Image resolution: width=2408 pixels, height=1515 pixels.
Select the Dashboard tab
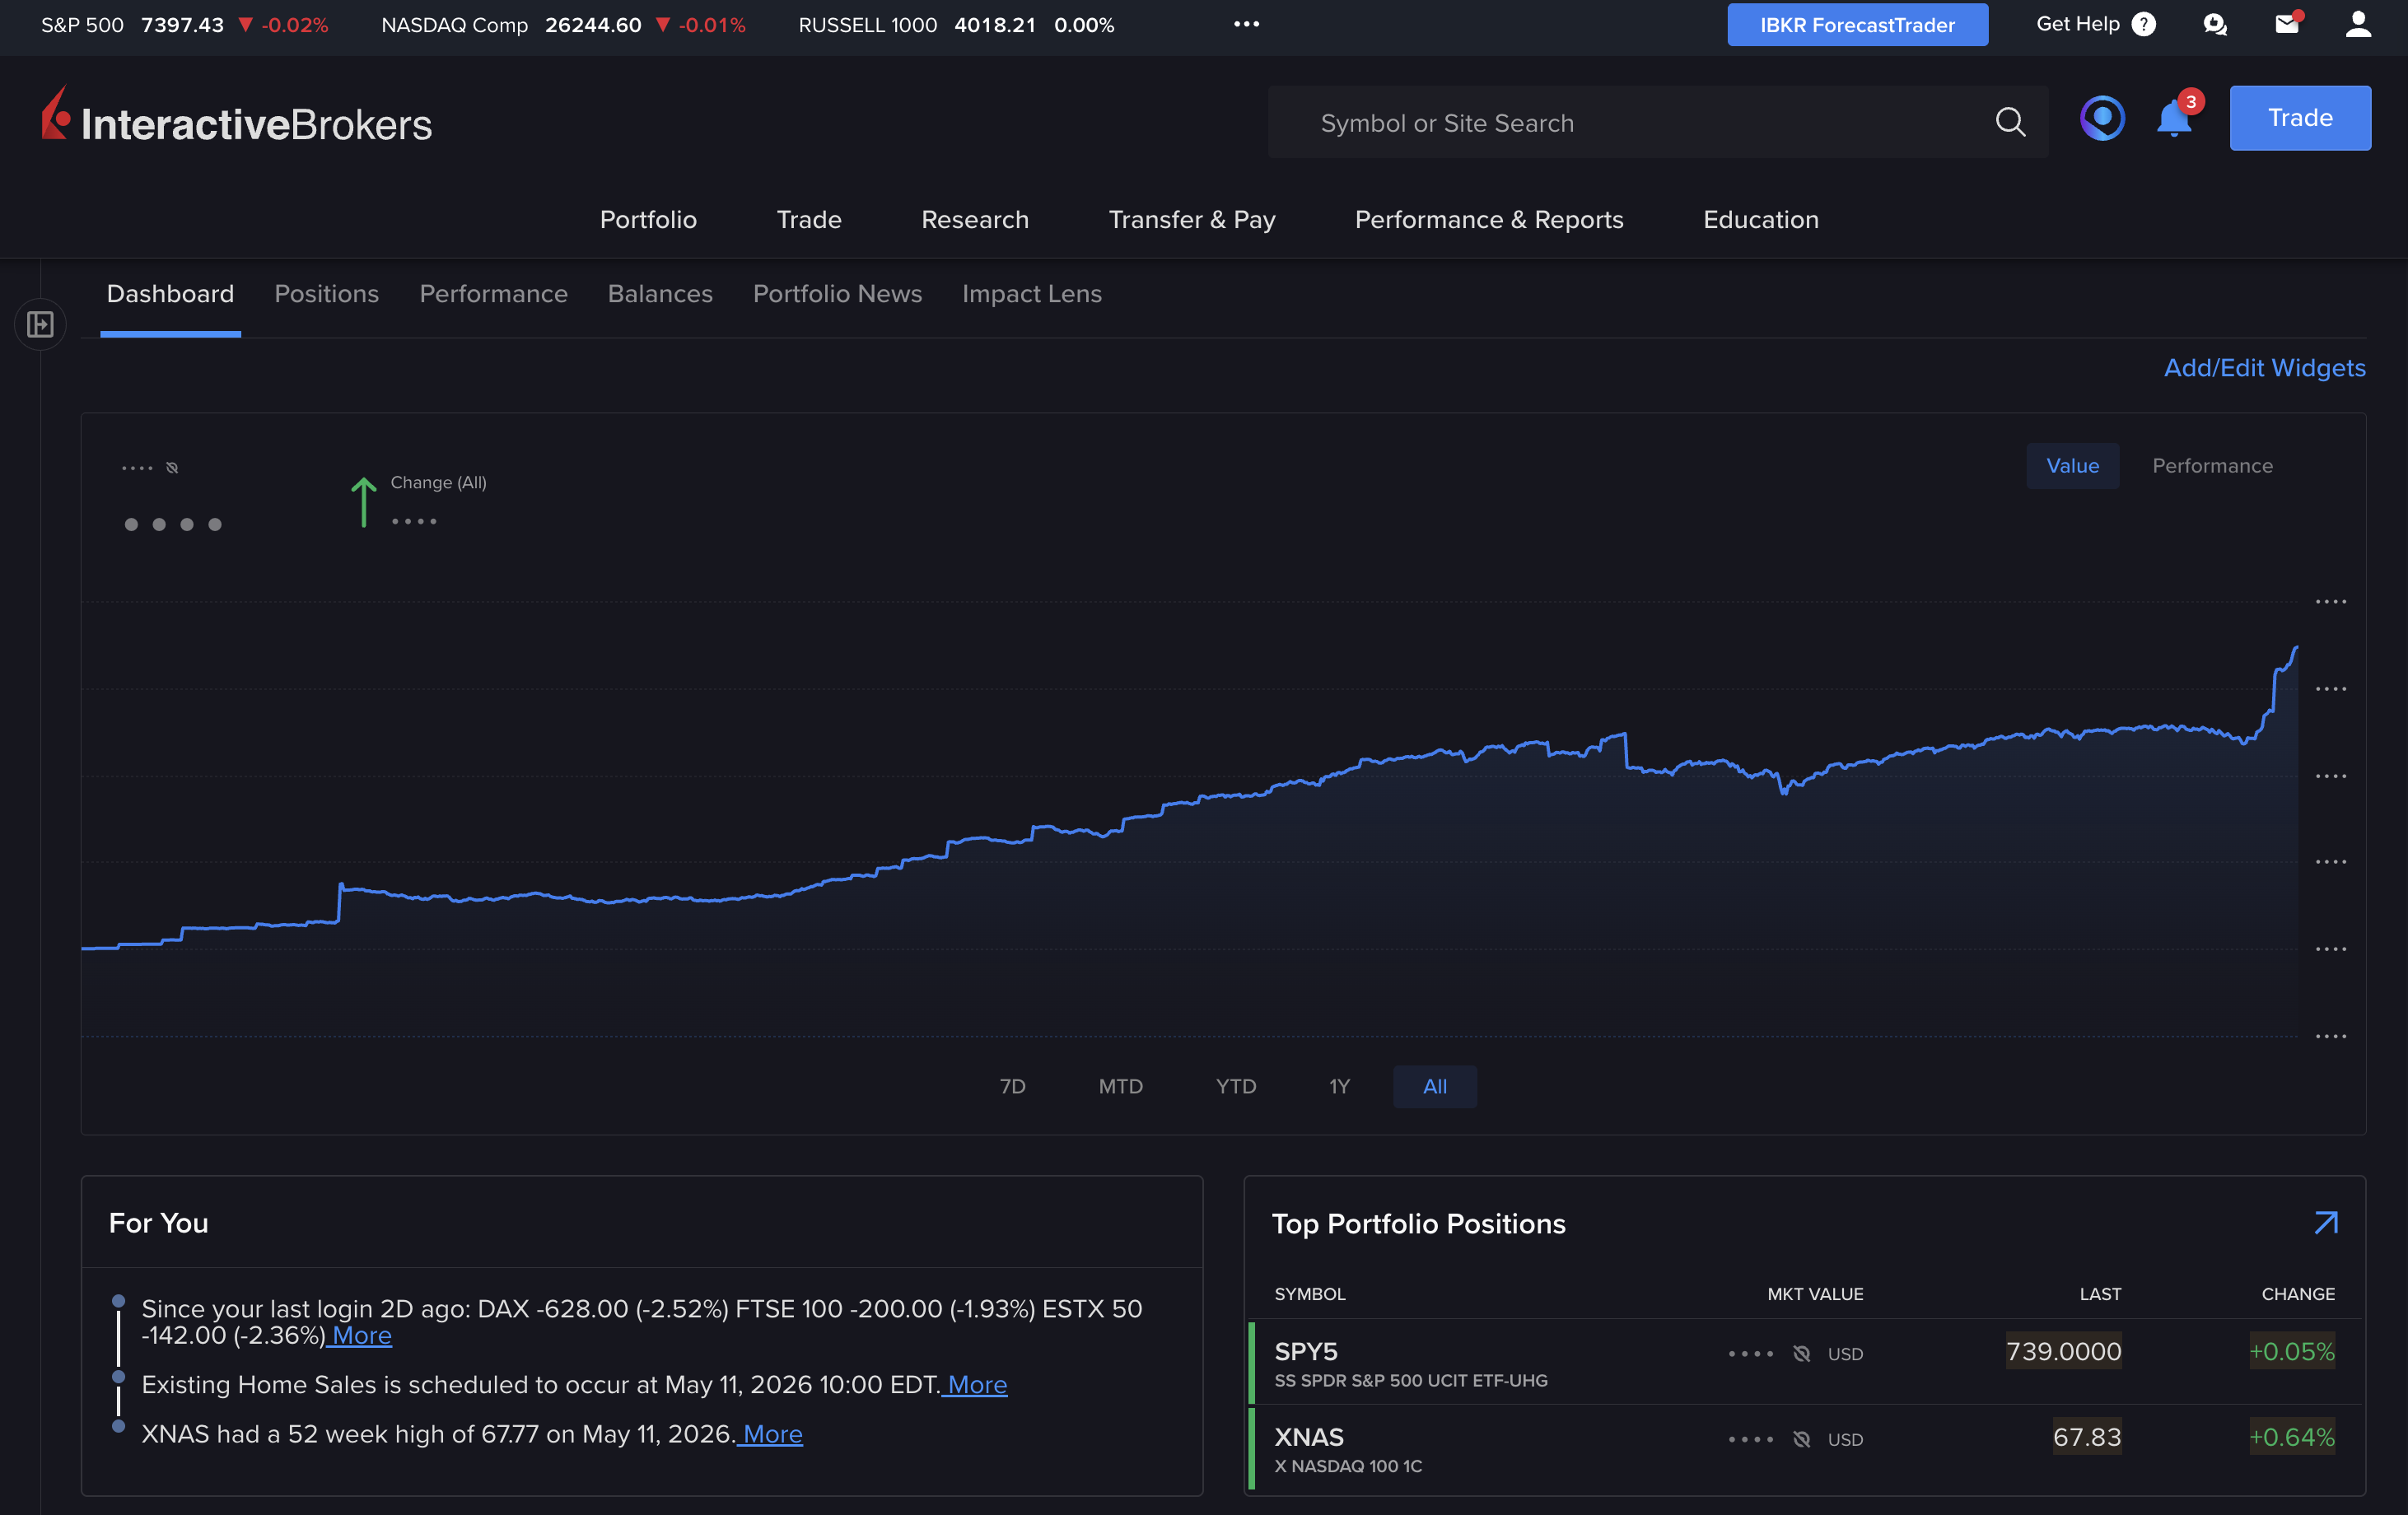tap(170, 293)
